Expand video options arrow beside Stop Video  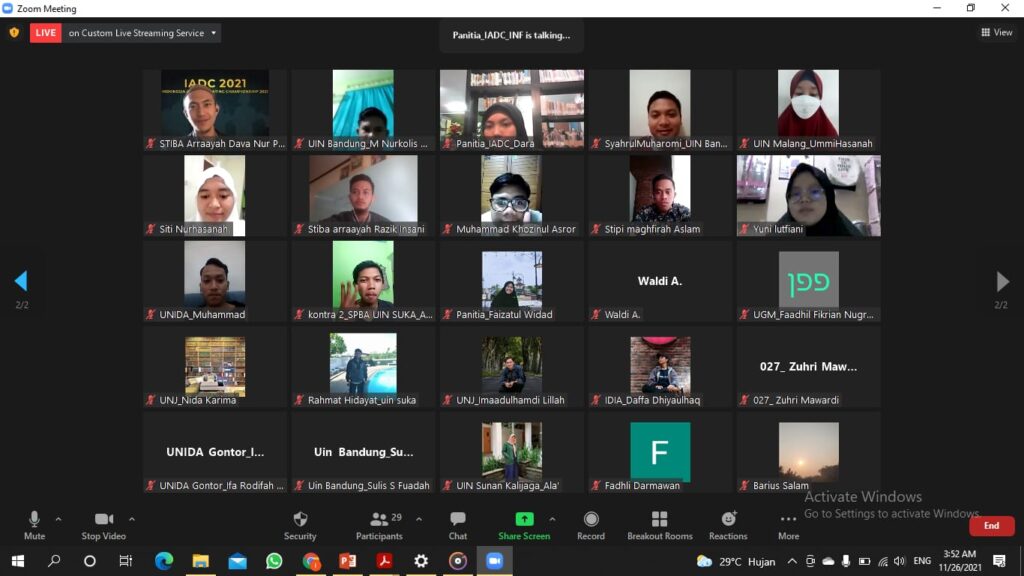(x=132, y=519)
